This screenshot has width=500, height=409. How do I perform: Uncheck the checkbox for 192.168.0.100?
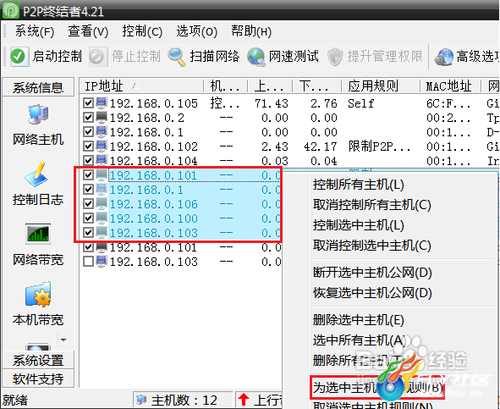pos(88,218)
